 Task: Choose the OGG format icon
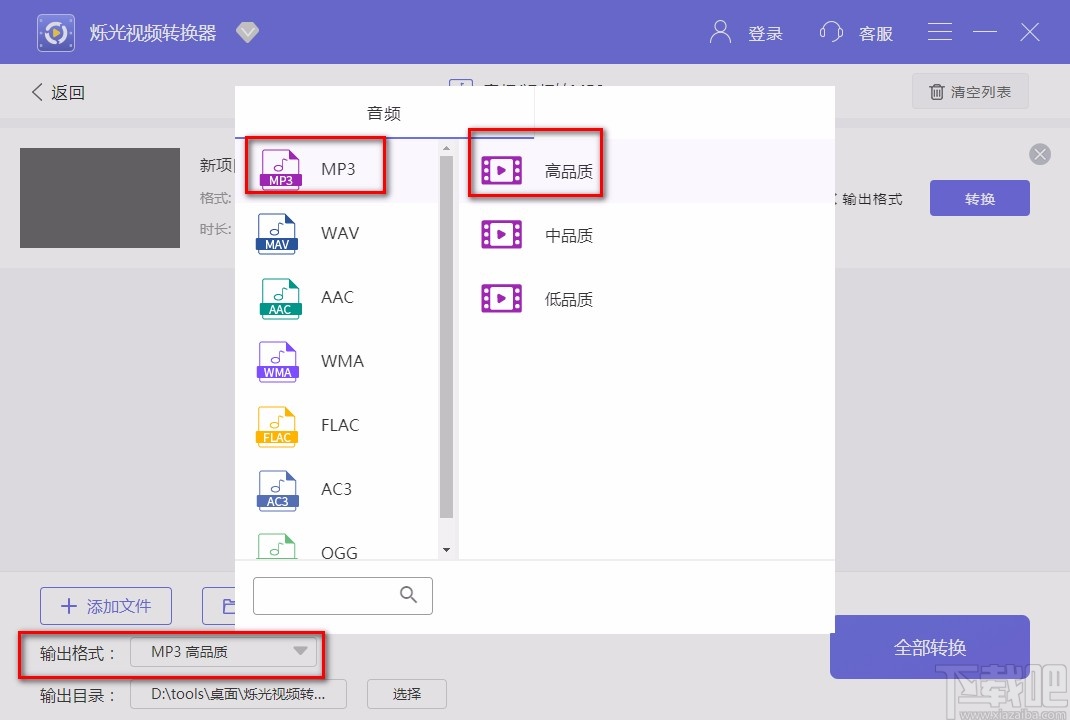point(277,549)
